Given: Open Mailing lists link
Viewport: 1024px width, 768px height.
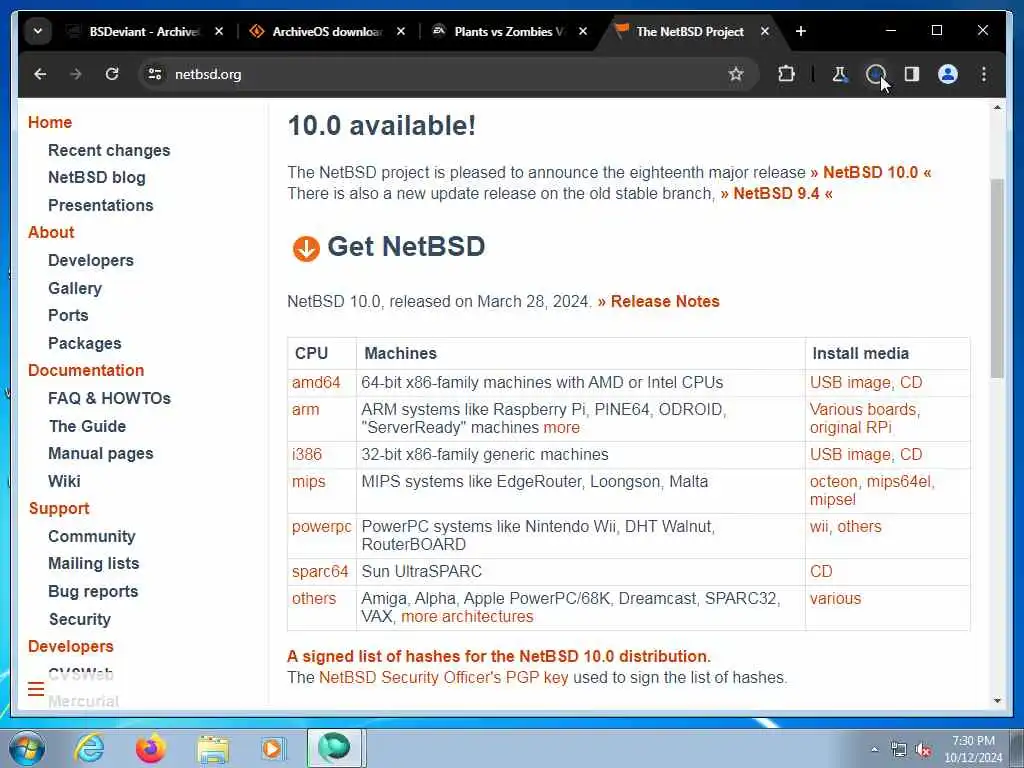Looking at the screenshot, I should [x=93, y=564].
